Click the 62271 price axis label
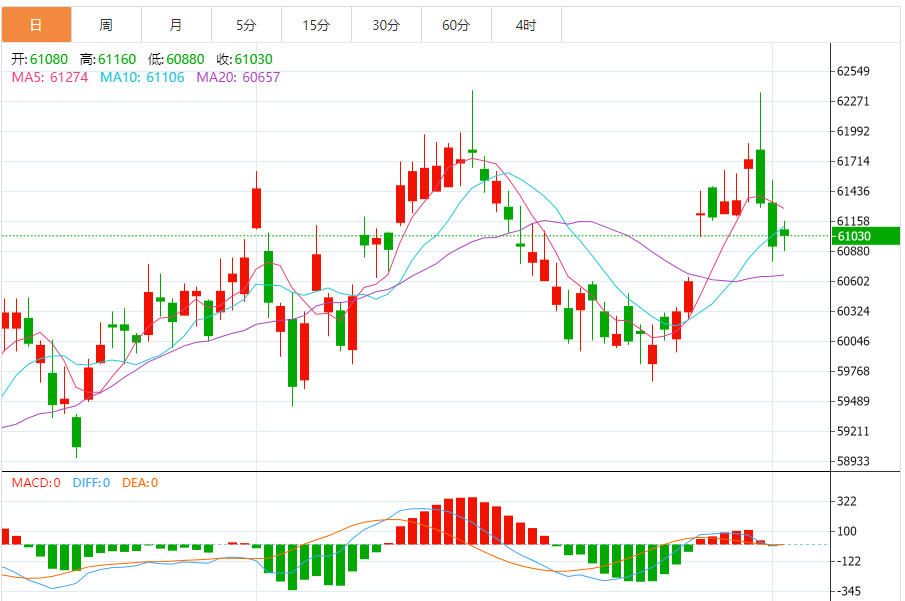The height and width of the screenshot is (601, 905). pos(853,102)
